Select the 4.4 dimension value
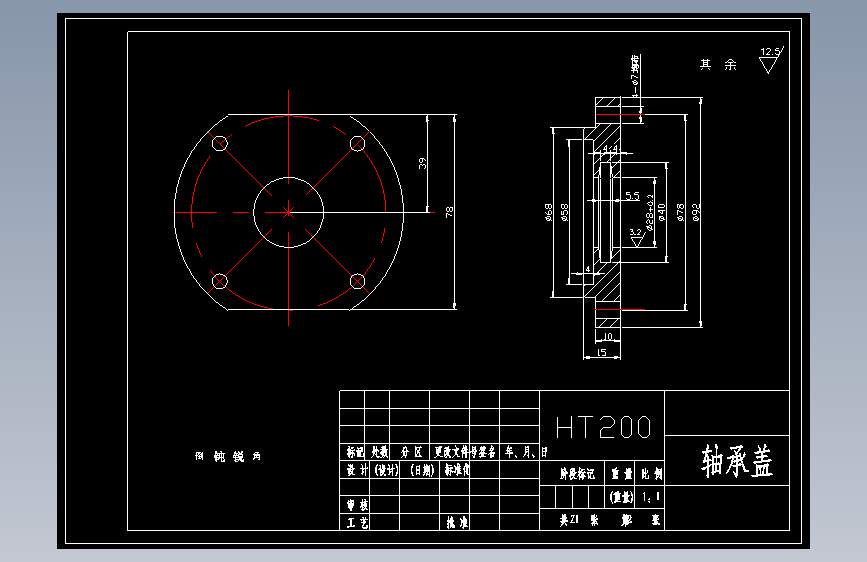 coord(609,148)
